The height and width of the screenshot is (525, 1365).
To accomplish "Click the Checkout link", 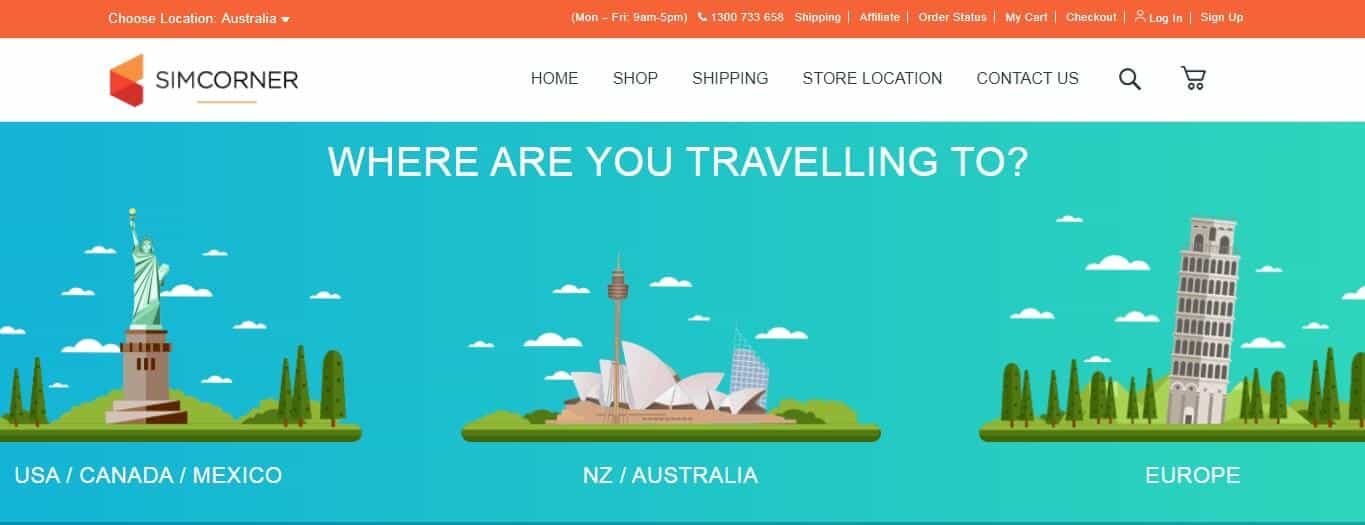I will click(x=1091, y=17).
